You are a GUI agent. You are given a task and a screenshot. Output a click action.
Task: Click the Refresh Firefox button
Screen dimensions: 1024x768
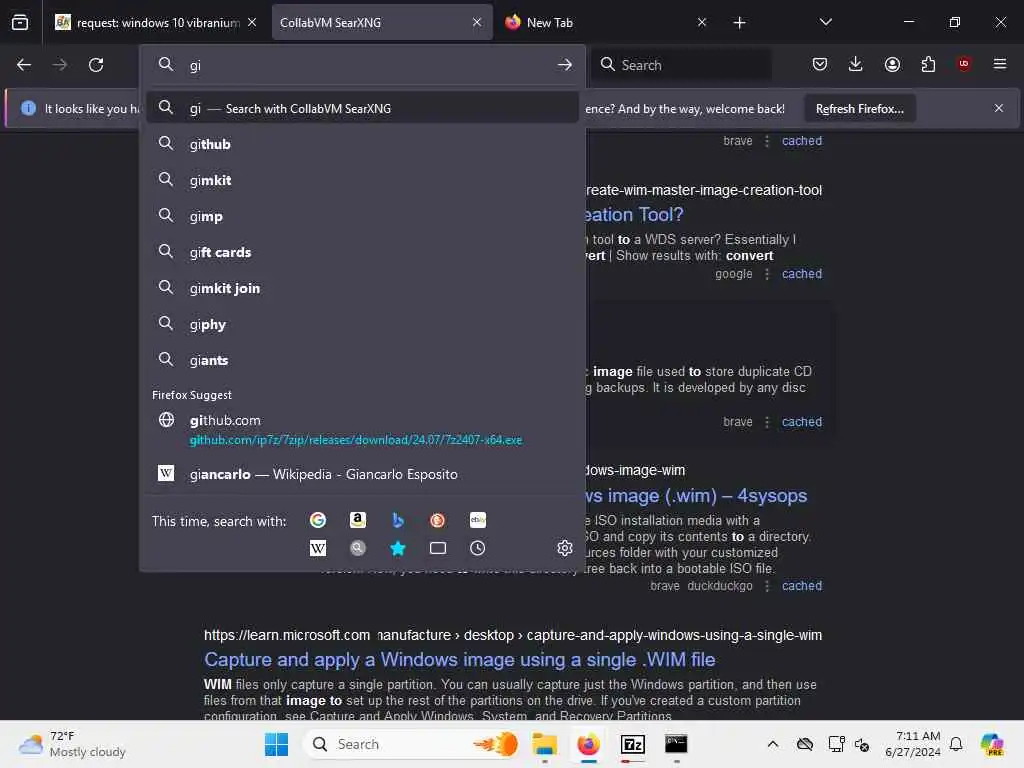(x=859, y=108)
